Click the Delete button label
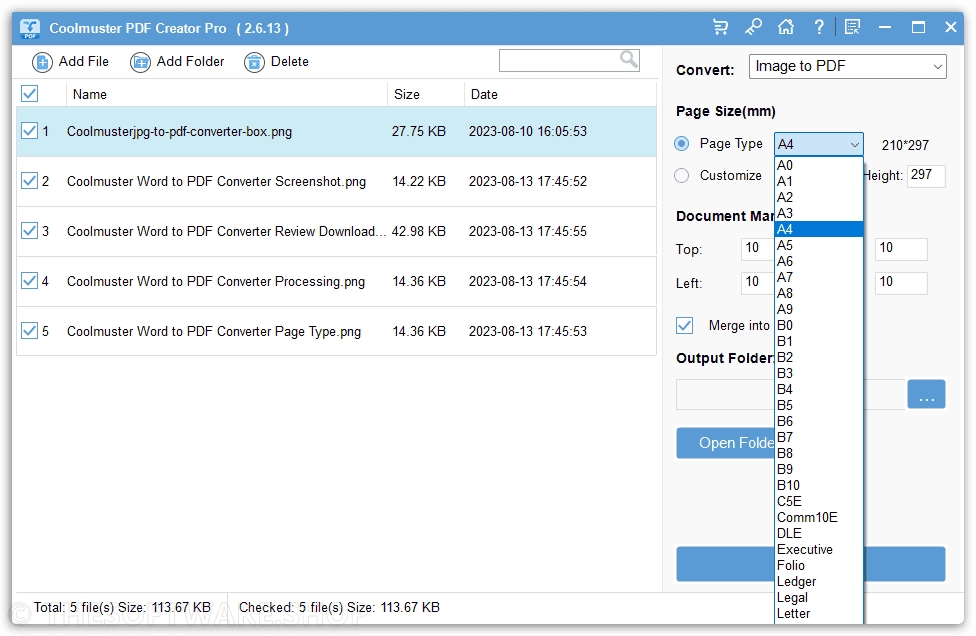This screenshot has width=976, height=636. 289,62
